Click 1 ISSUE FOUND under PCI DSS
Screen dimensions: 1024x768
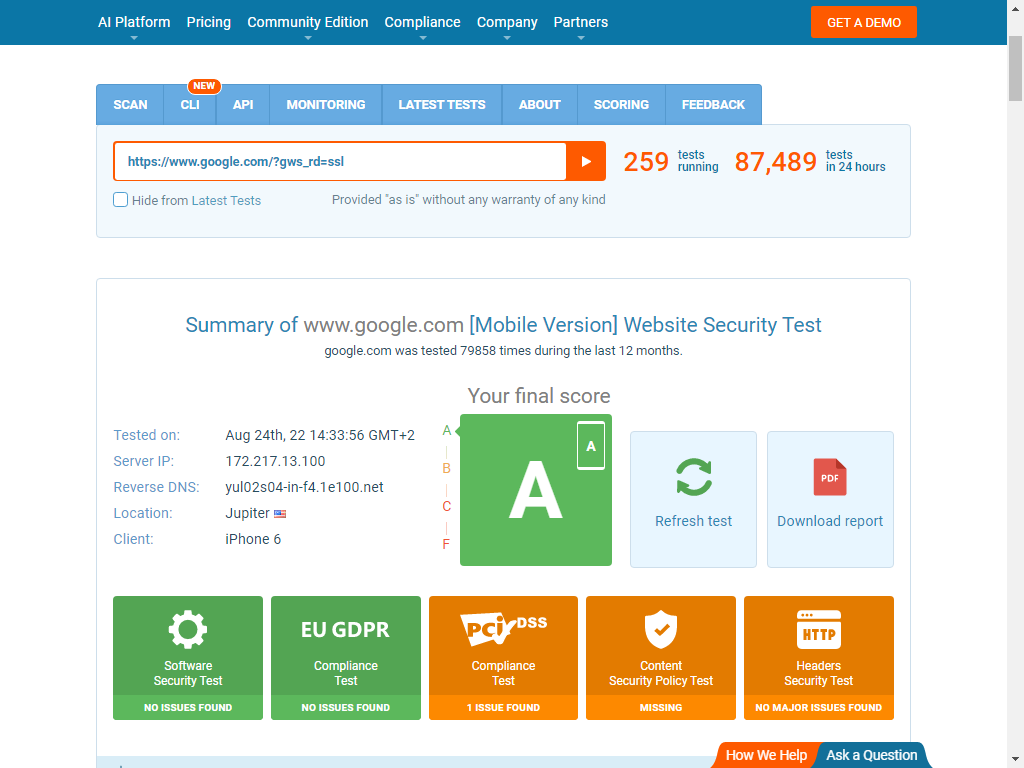click(504, 707)
